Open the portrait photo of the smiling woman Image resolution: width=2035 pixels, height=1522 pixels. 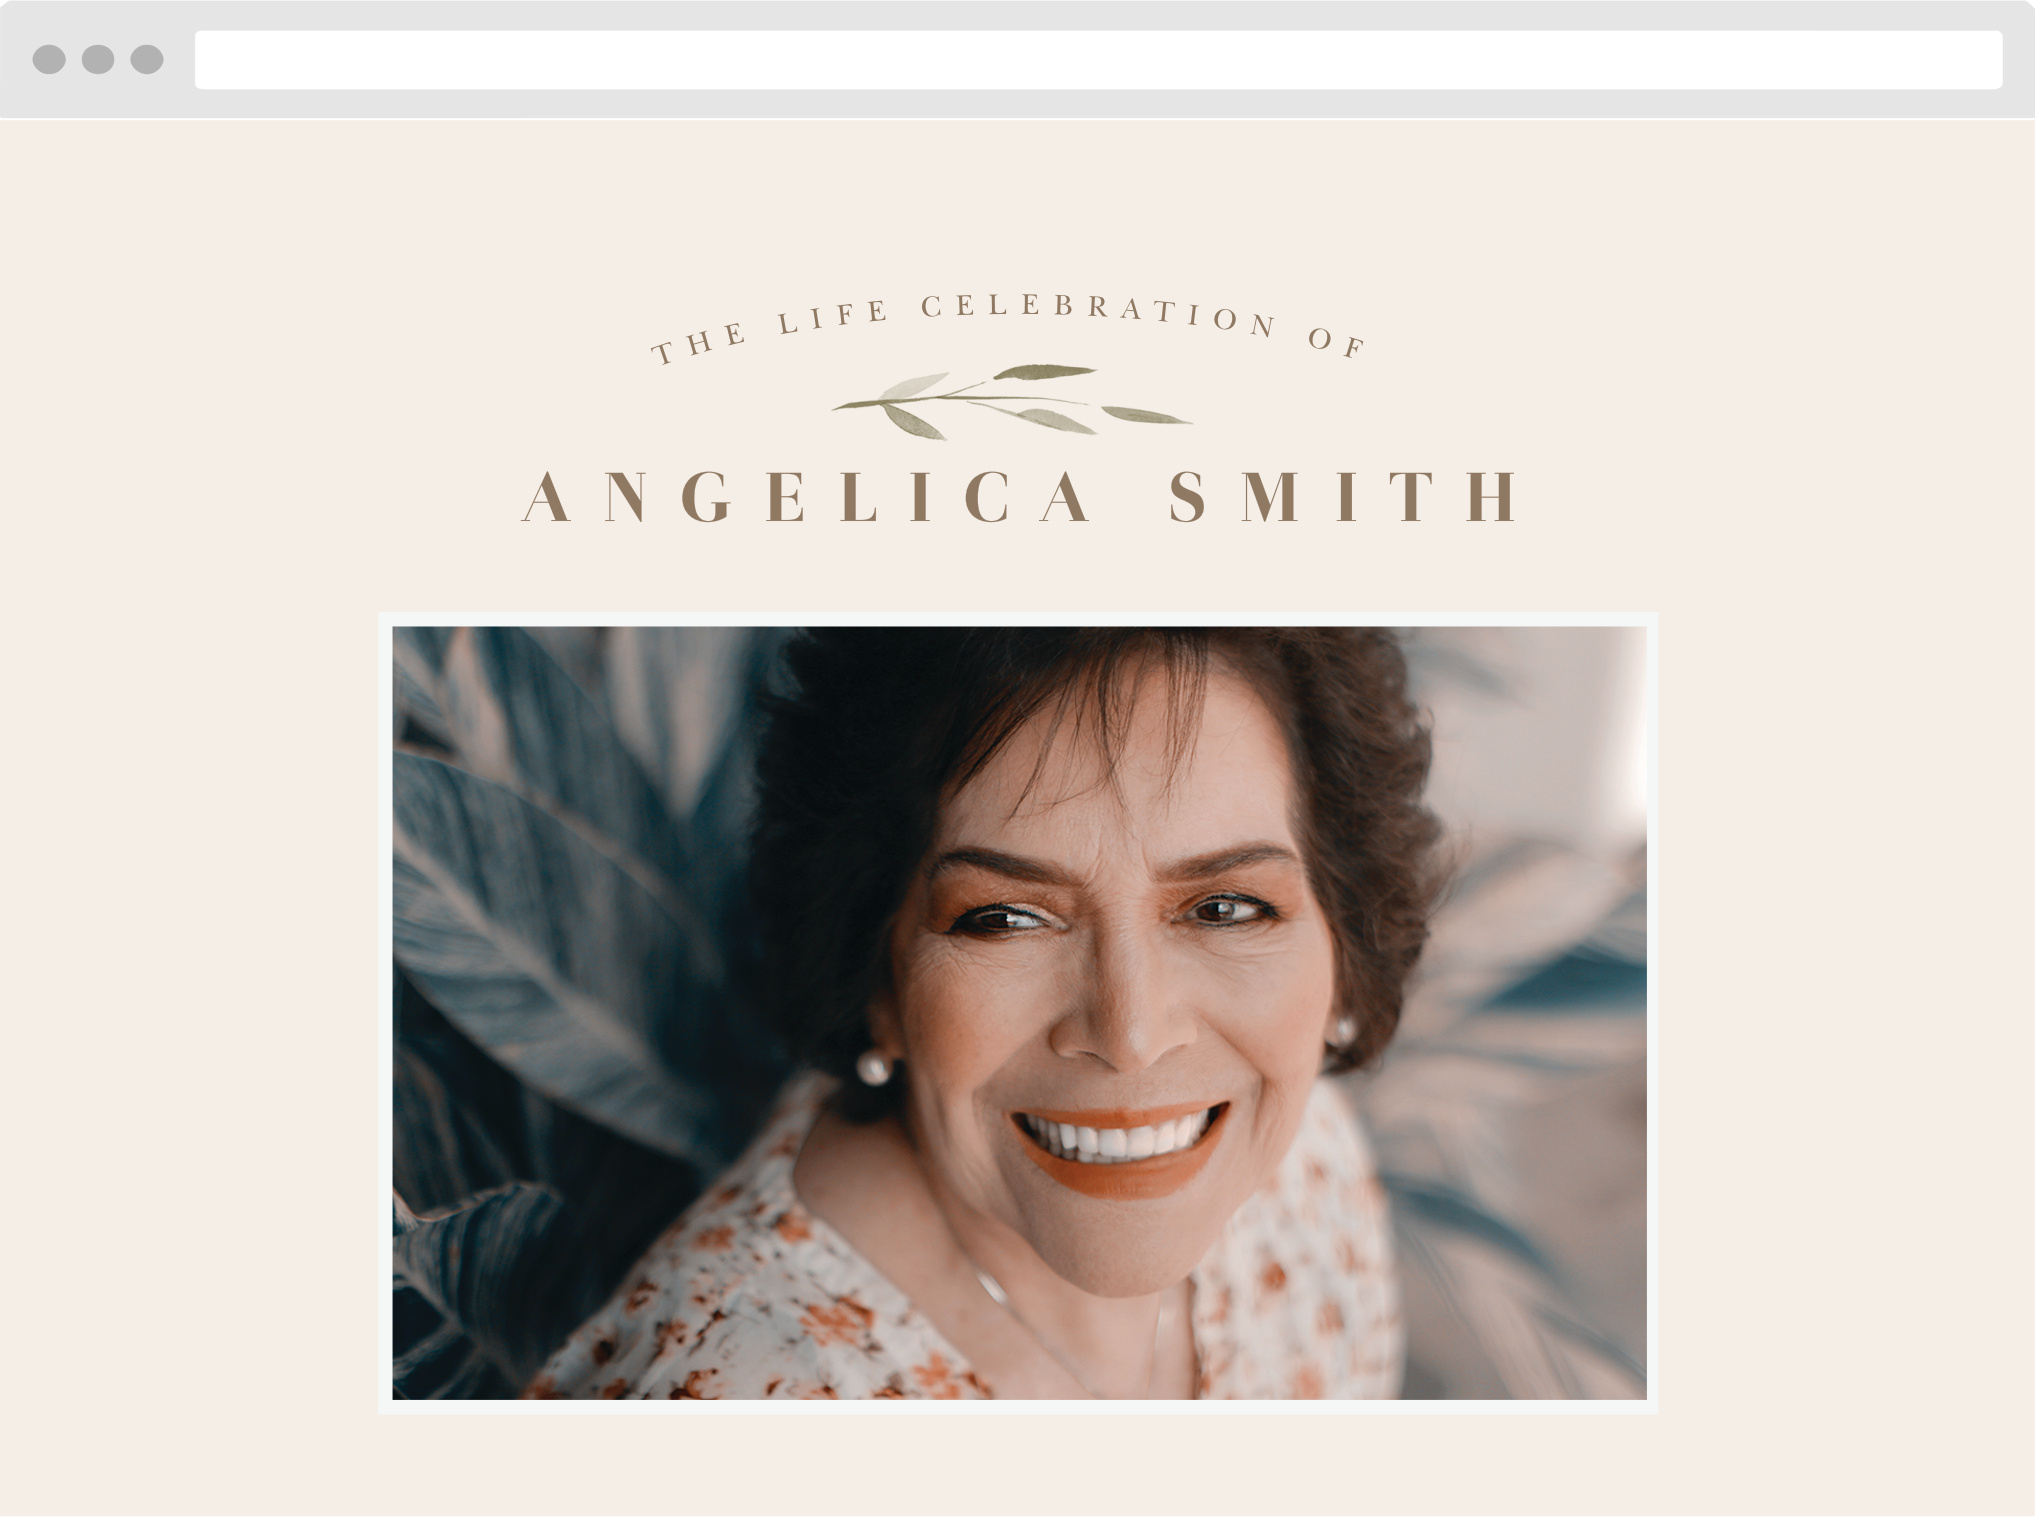[x=1019, y=1012]
